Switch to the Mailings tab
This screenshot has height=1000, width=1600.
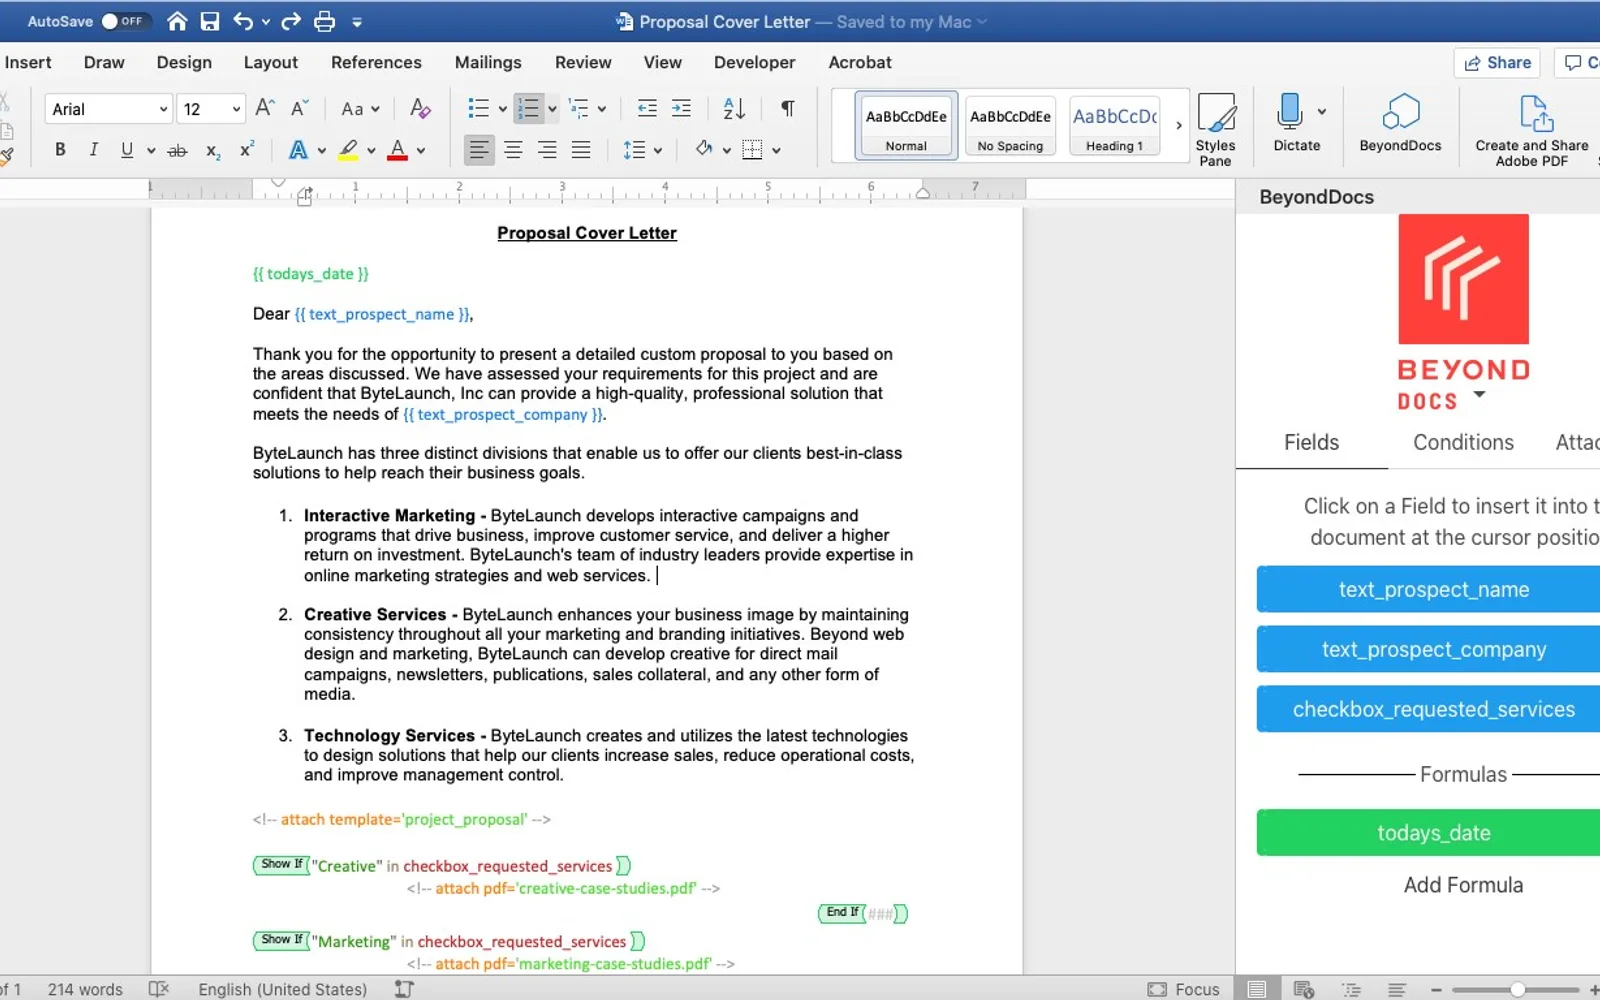(x=488, y=62)
